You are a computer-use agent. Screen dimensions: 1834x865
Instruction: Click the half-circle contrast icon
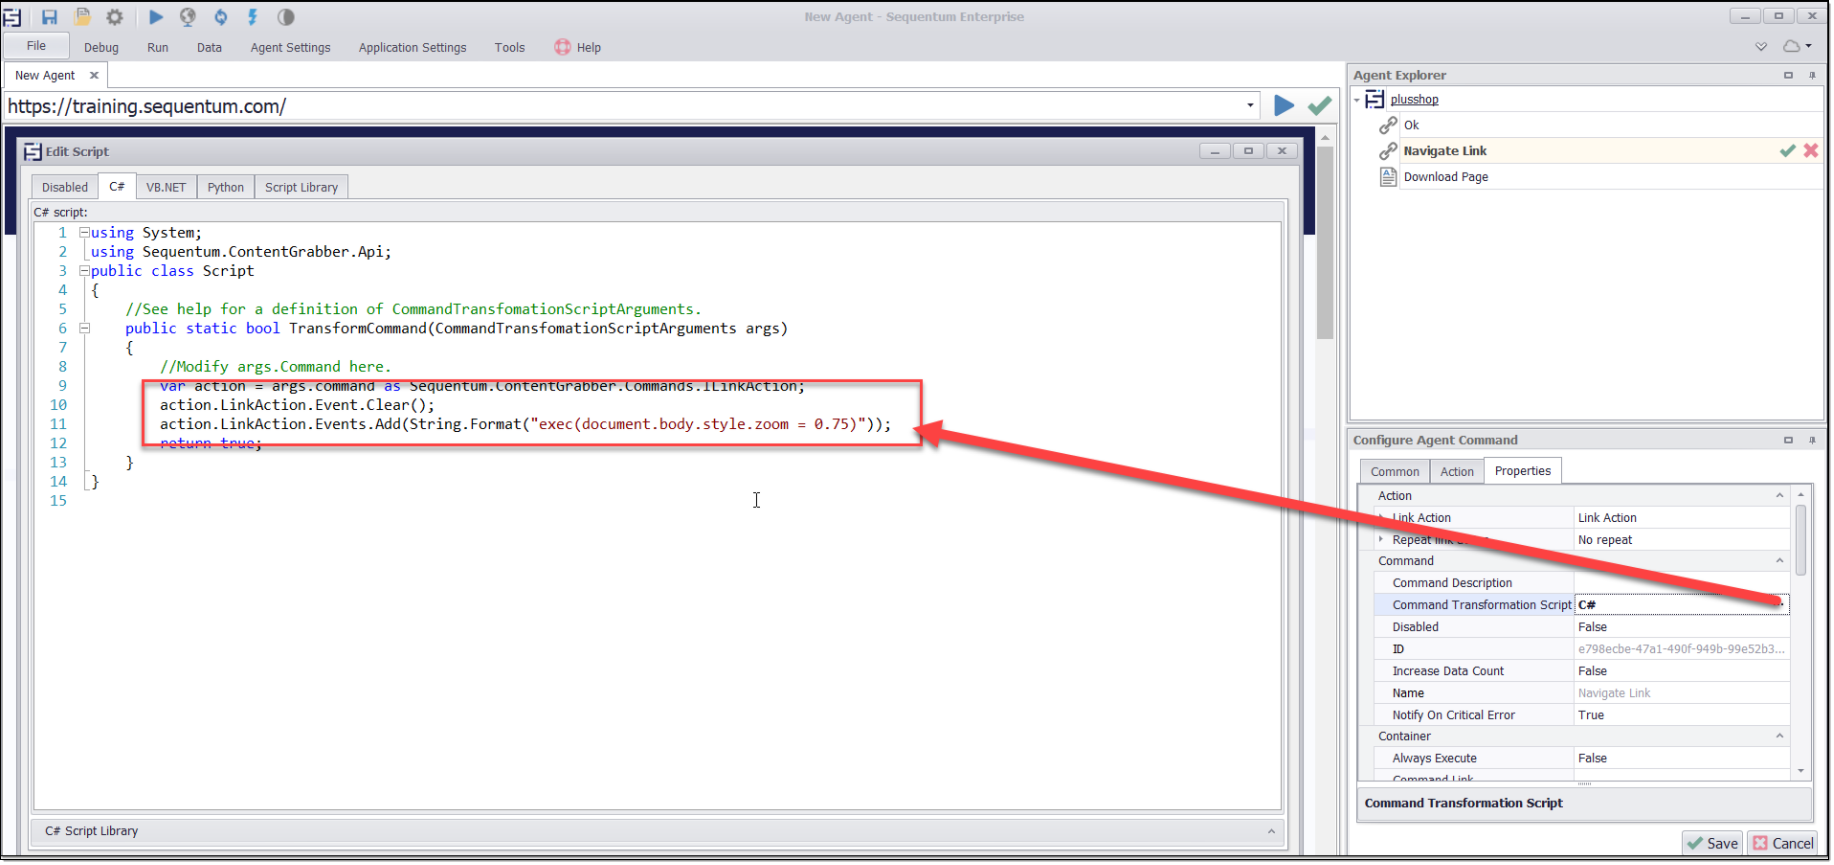[286, 17]
